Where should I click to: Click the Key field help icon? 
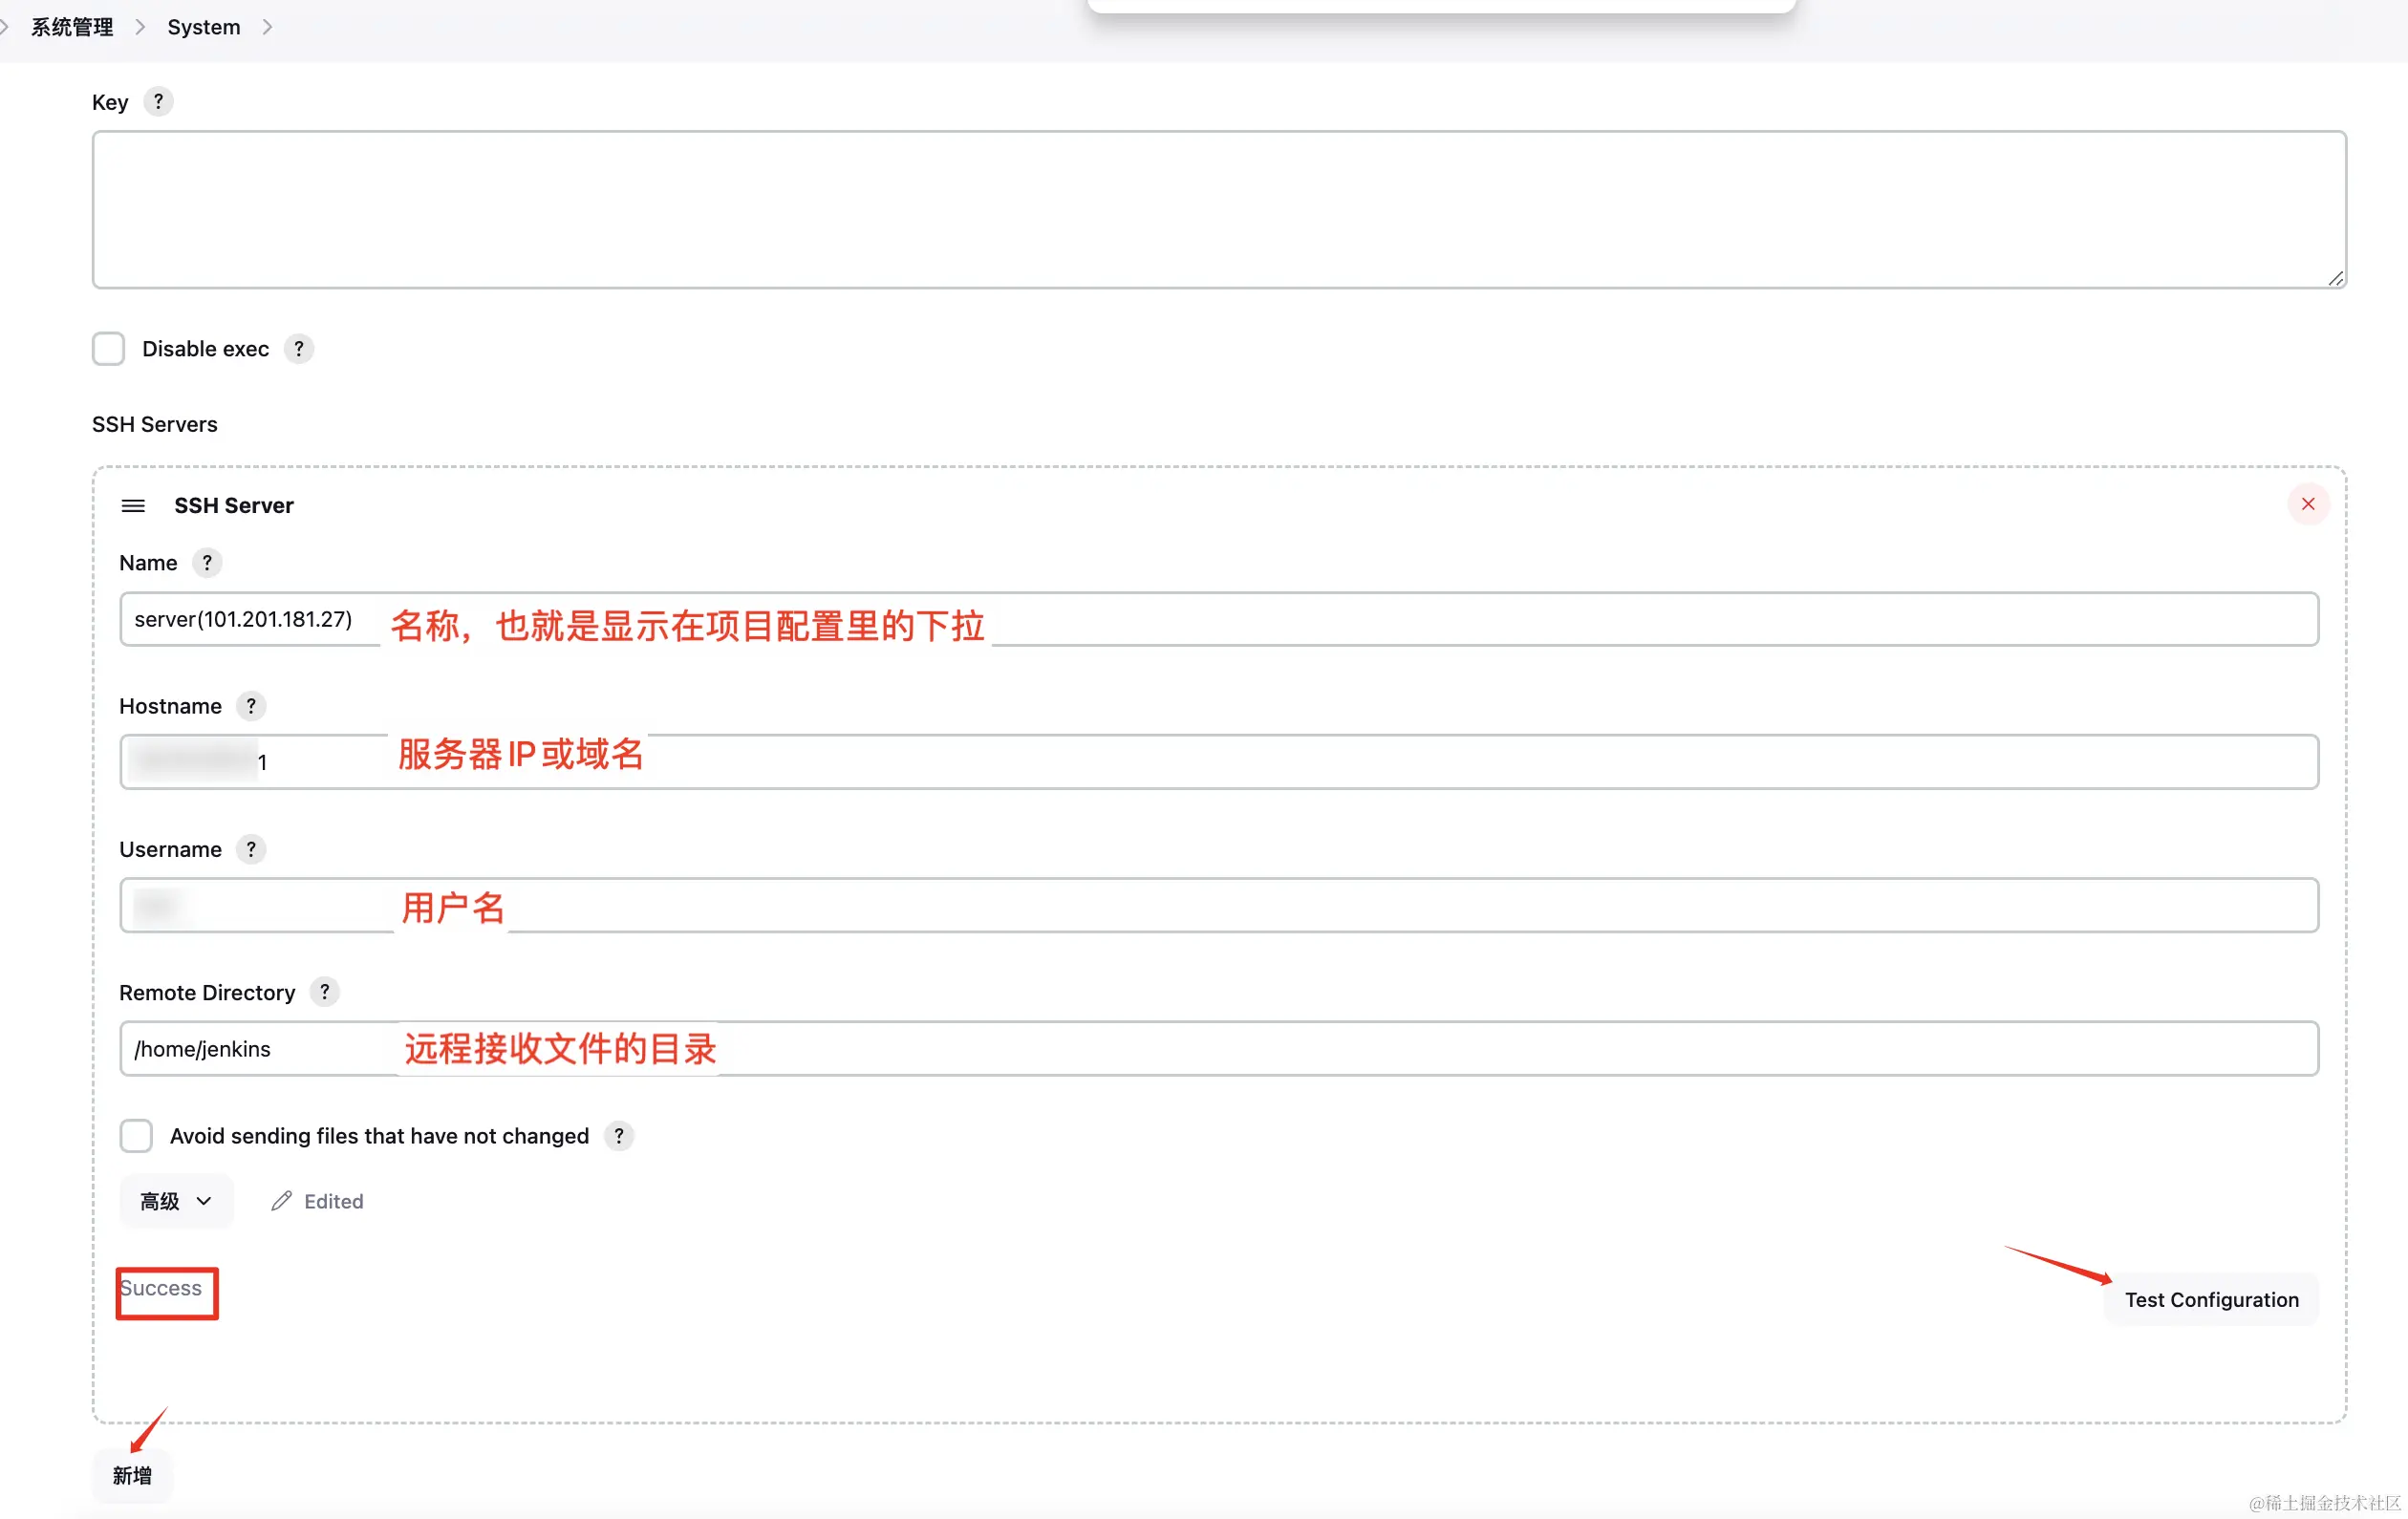(x=156, y=99)
